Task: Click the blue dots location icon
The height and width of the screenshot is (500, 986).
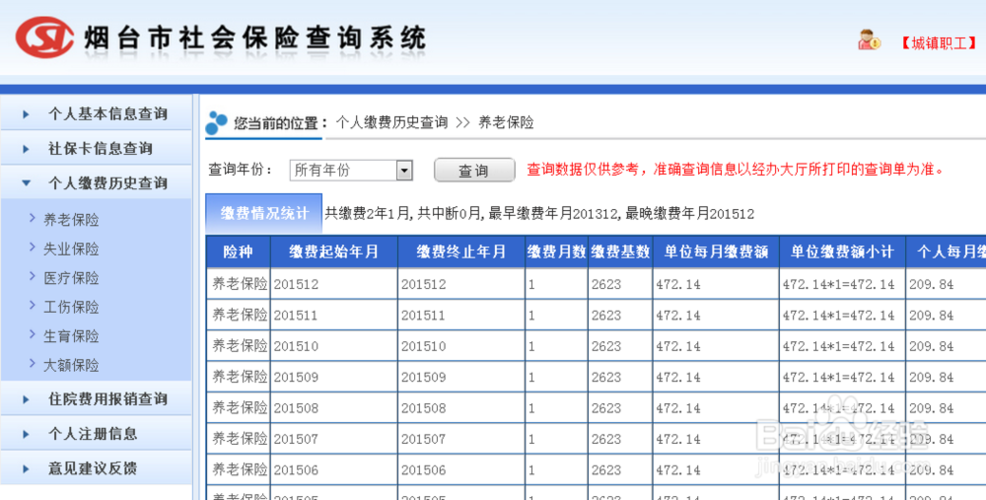Action: point(216,122)
